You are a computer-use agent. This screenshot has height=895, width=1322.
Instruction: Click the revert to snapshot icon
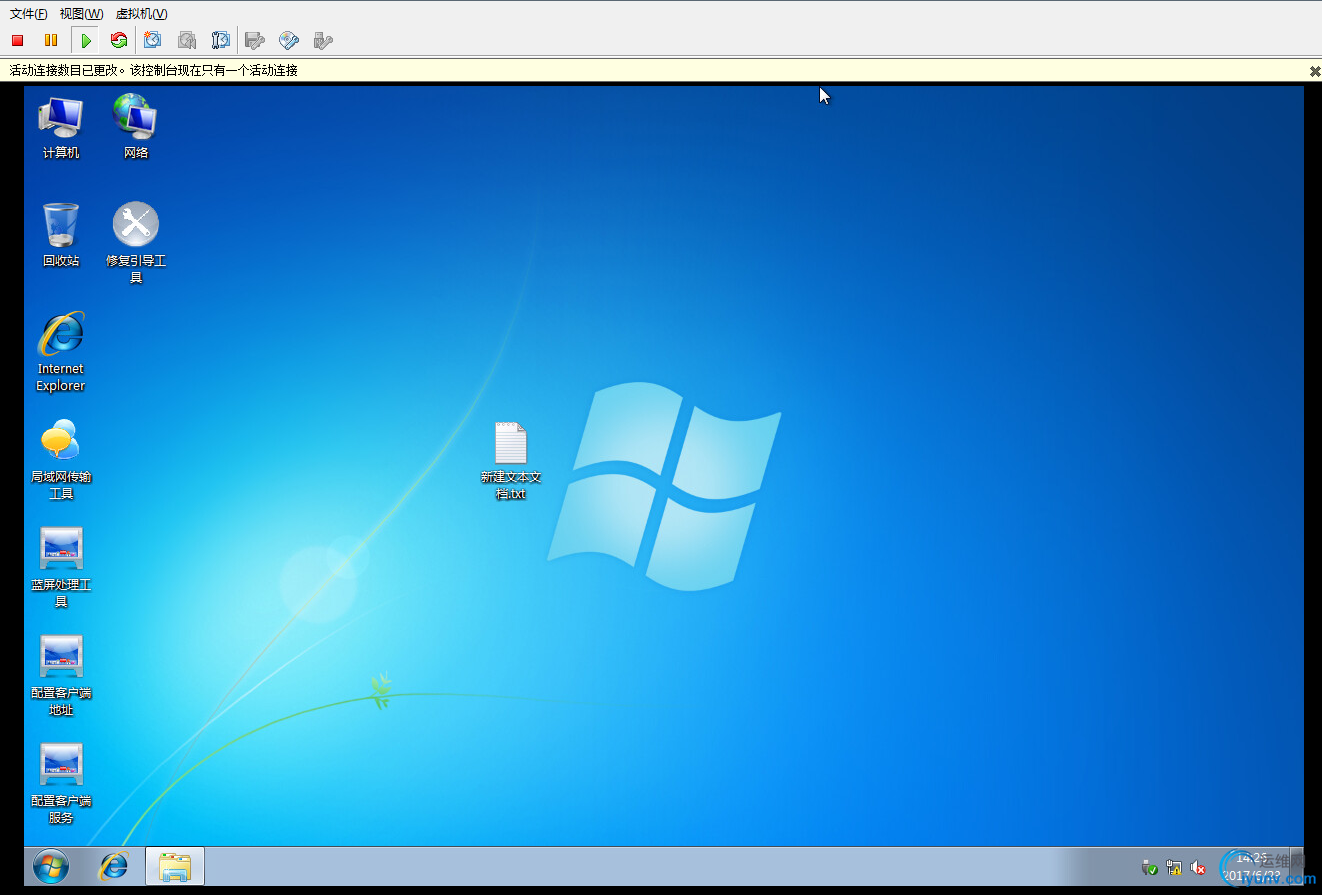pos(187,40)
